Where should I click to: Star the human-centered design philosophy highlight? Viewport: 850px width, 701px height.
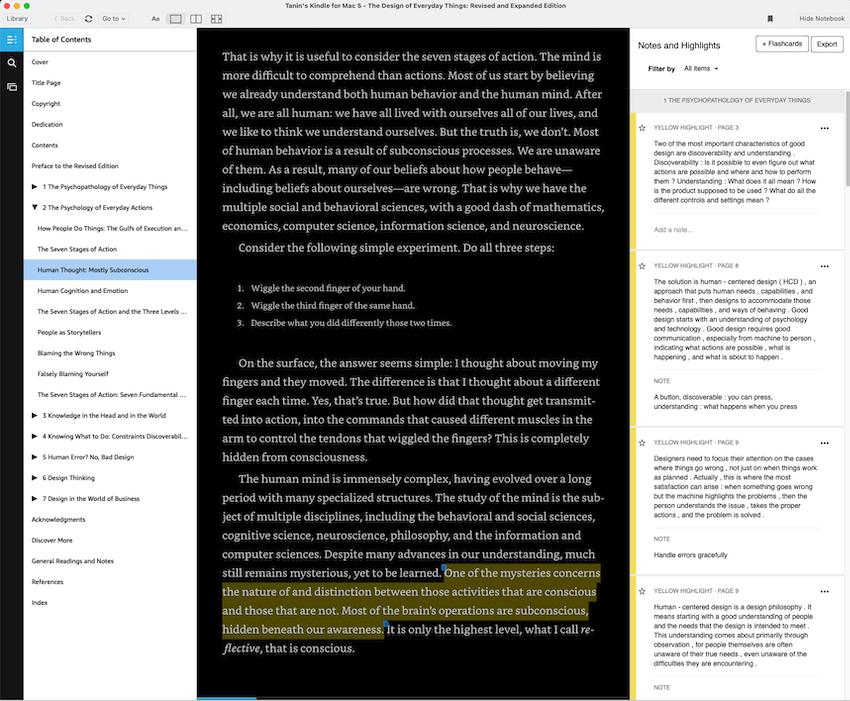tap(642, 591)
